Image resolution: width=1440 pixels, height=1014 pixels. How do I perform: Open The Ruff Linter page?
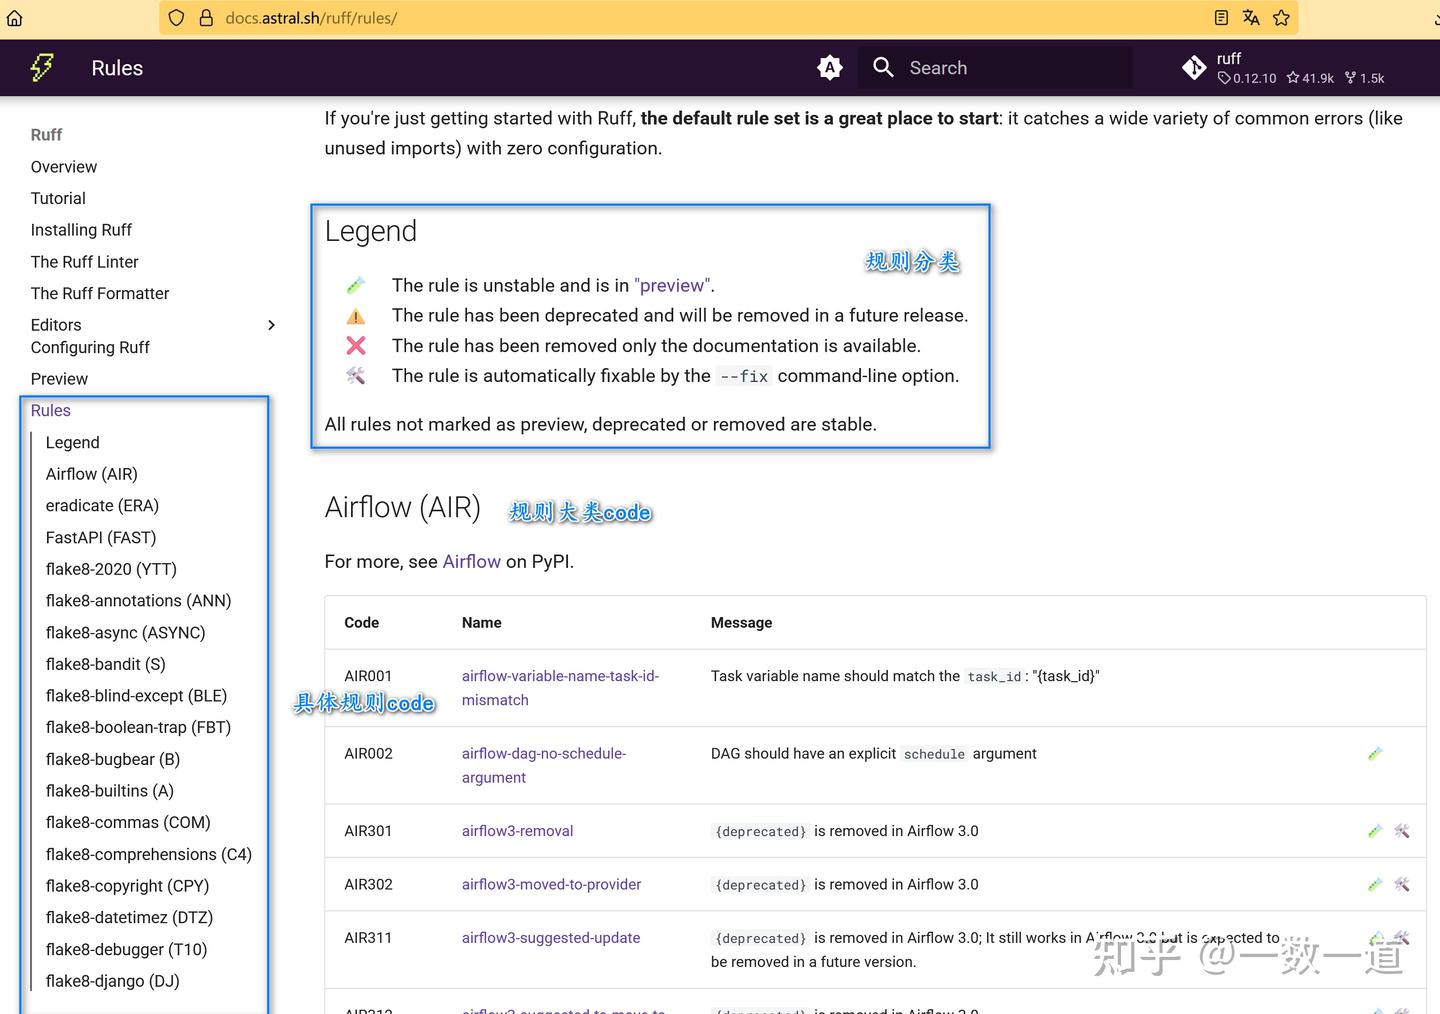85,262
